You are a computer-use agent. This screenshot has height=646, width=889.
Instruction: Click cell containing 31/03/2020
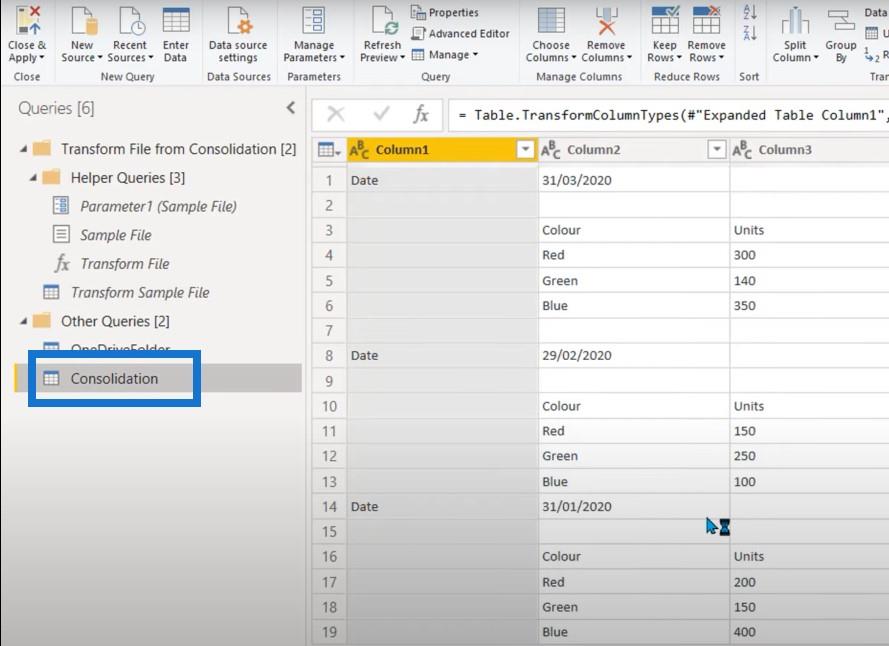(634, 180)
